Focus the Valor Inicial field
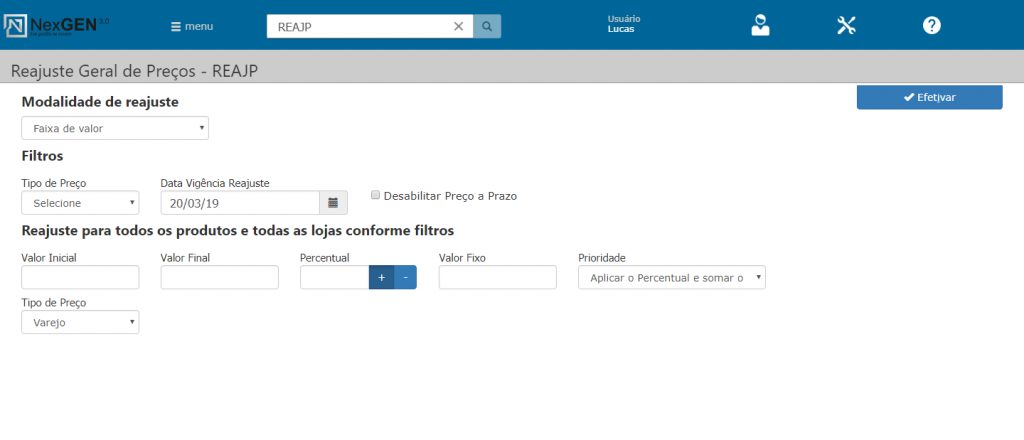 pyautogui.click(x=80, y=277)
